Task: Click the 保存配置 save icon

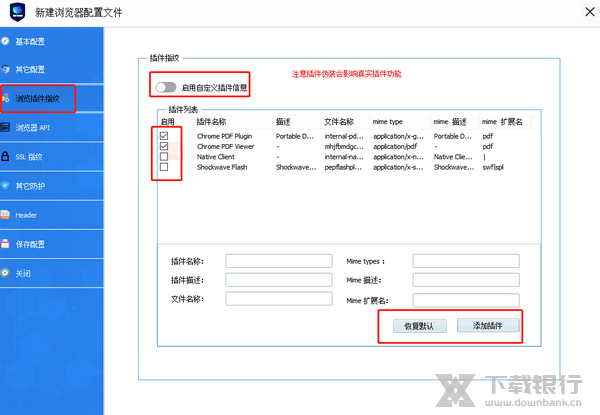Action: [x=5, y=244]
